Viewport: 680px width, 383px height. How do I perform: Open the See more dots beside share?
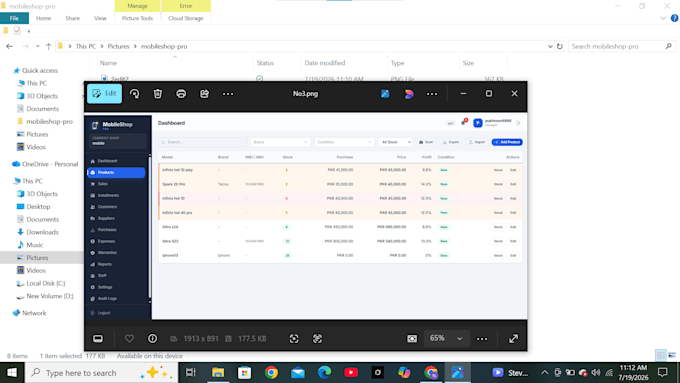tap(228, 94)
